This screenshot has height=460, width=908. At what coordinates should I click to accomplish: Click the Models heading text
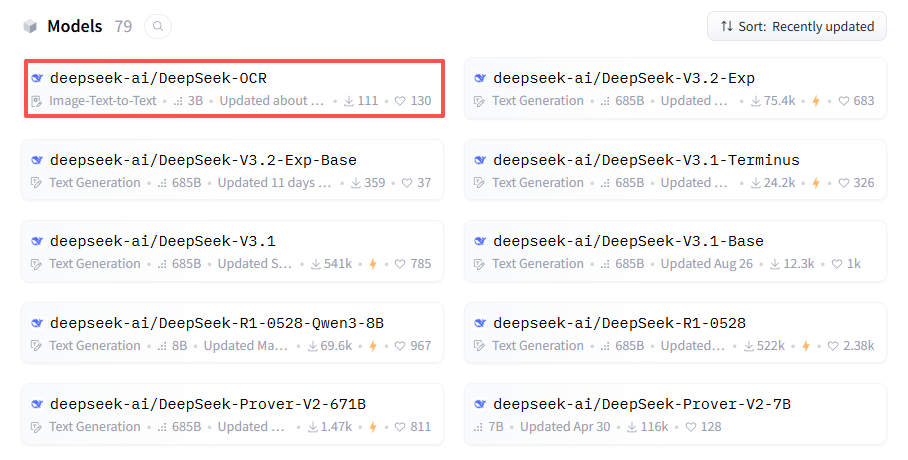(75, 27)
